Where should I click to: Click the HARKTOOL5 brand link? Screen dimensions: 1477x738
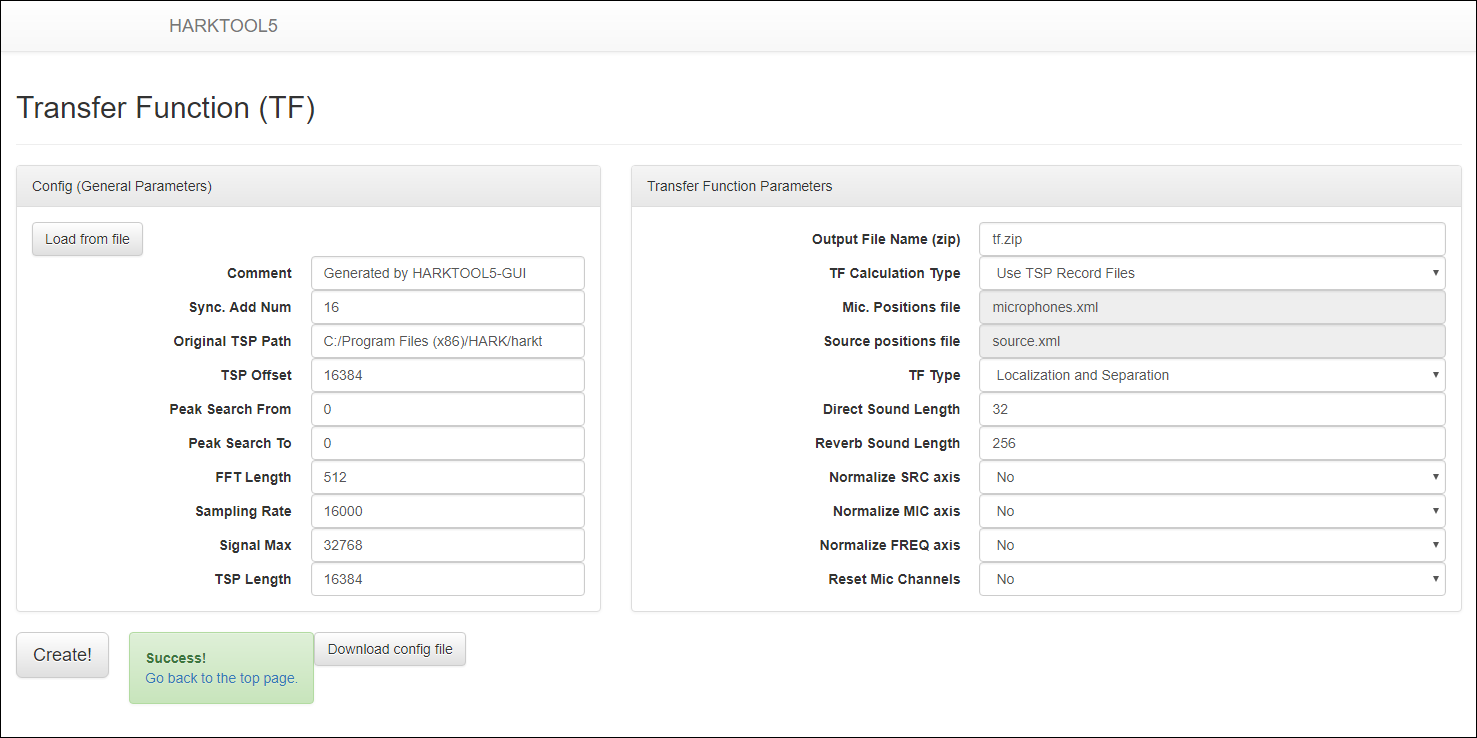223,26
